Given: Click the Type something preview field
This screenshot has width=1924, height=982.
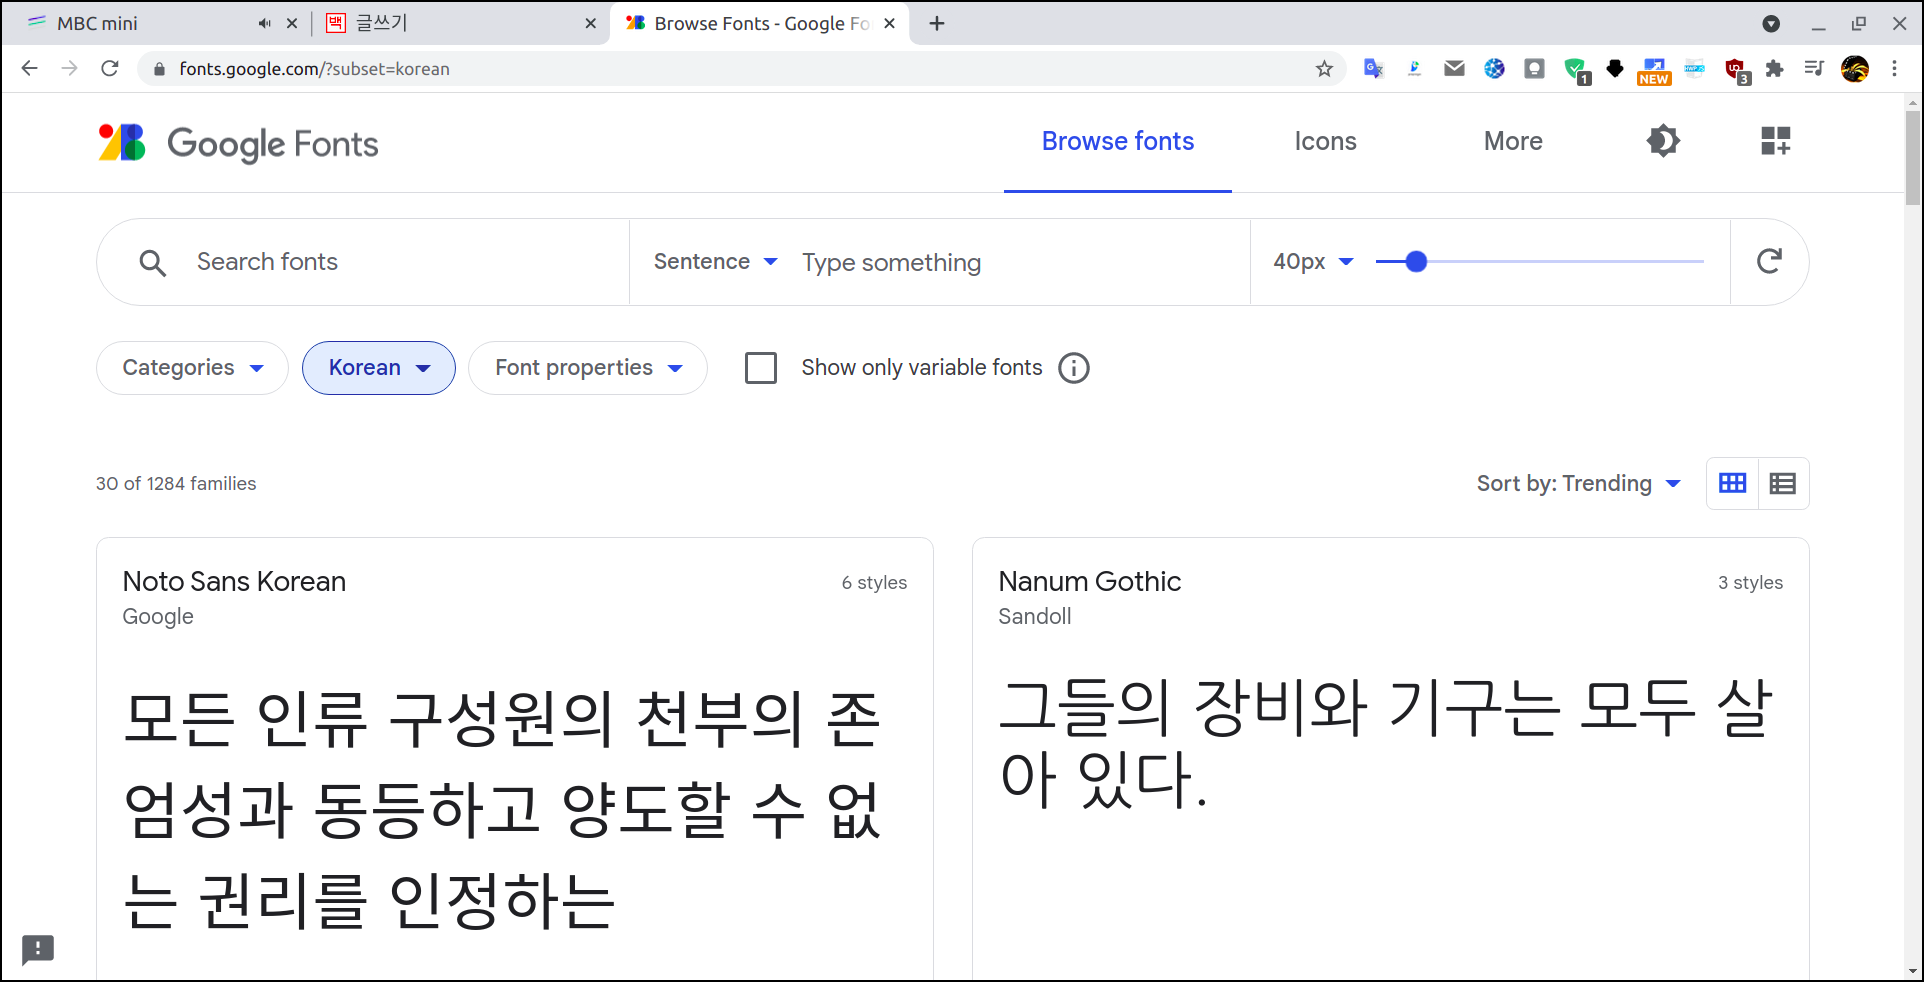Looking at the screenshot, I should click(1015, 262).
